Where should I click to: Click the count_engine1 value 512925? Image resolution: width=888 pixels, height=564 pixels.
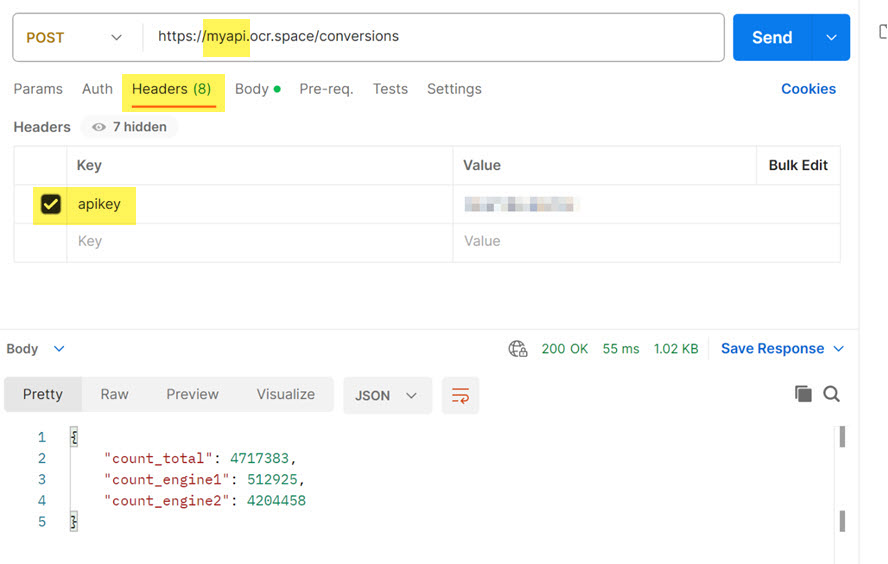(x=272, y=480)
